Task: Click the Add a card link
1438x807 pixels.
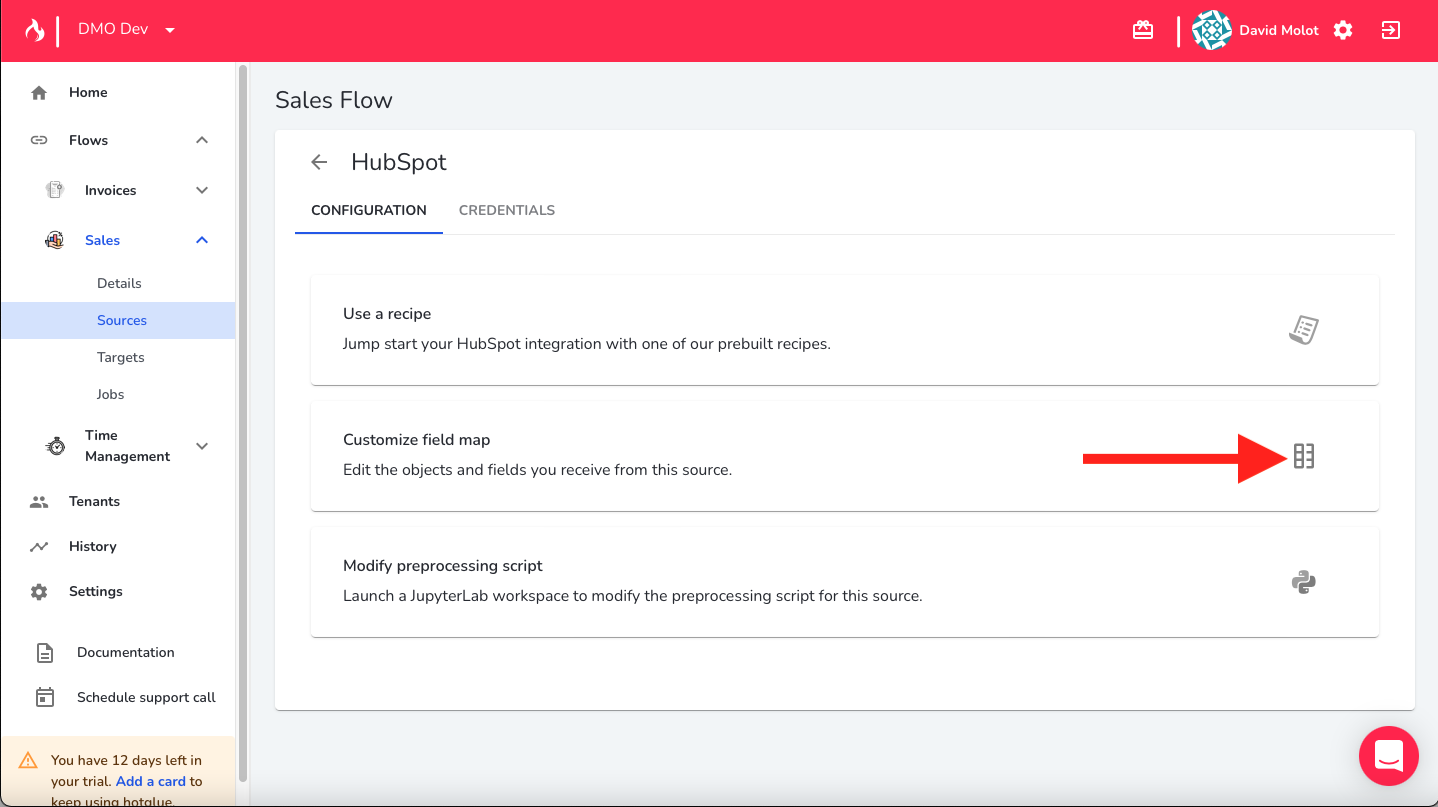Action: (151, 781)
